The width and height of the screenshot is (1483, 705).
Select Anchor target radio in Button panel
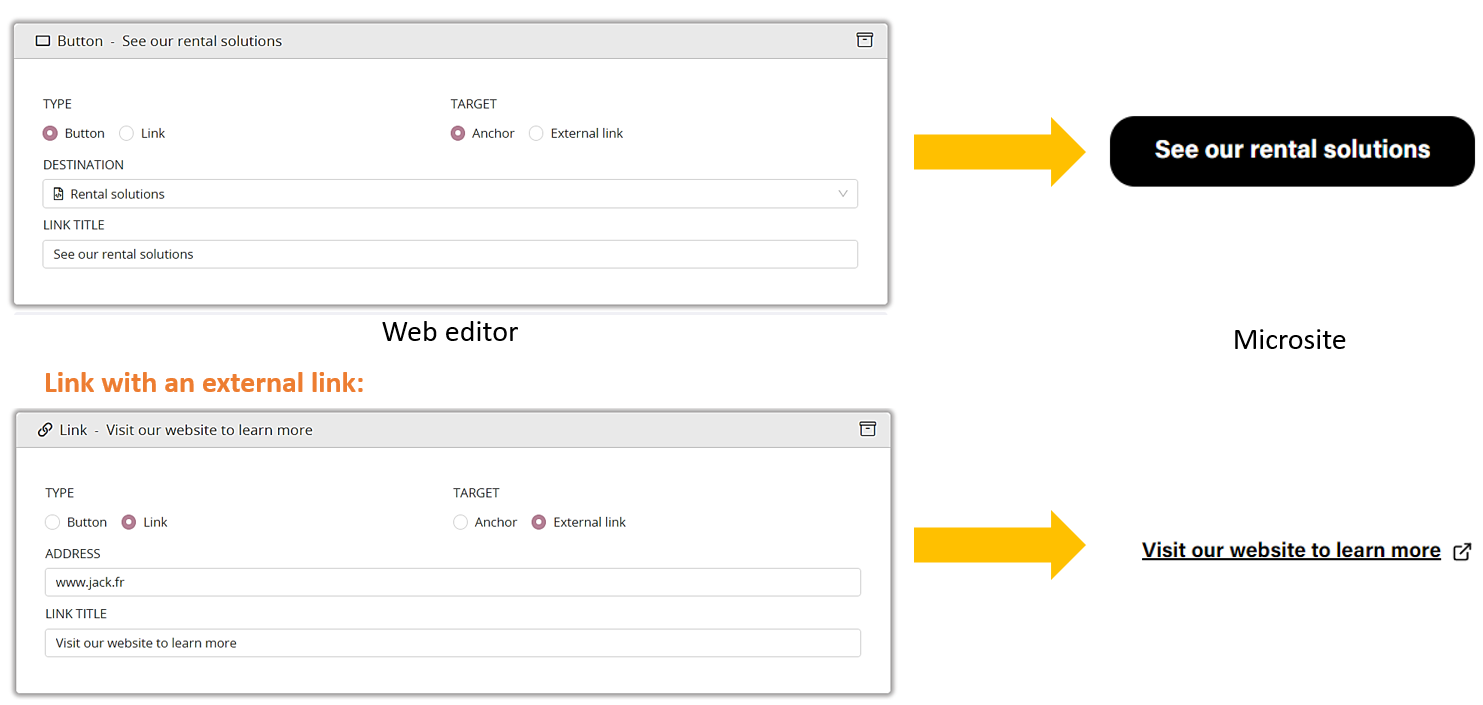[x=458, y=133]
